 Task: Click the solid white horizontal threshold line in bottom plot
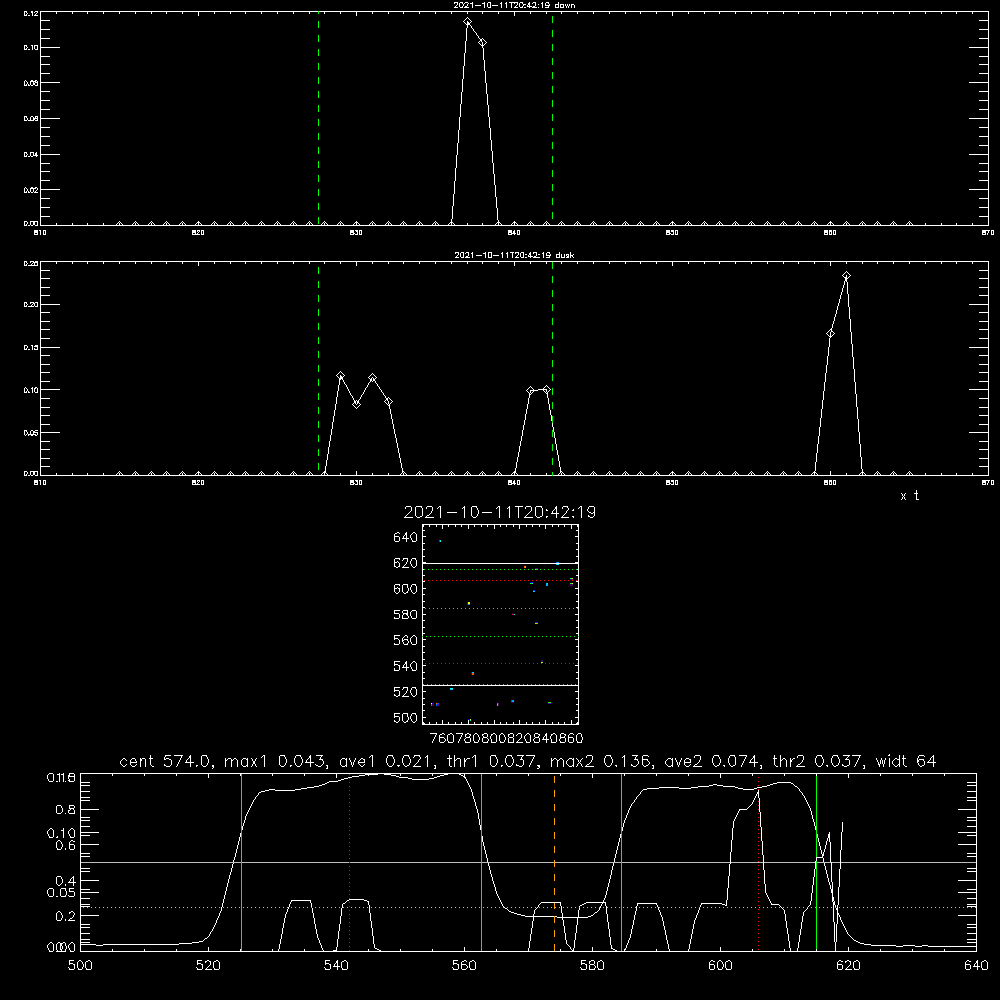pos(528,862)
